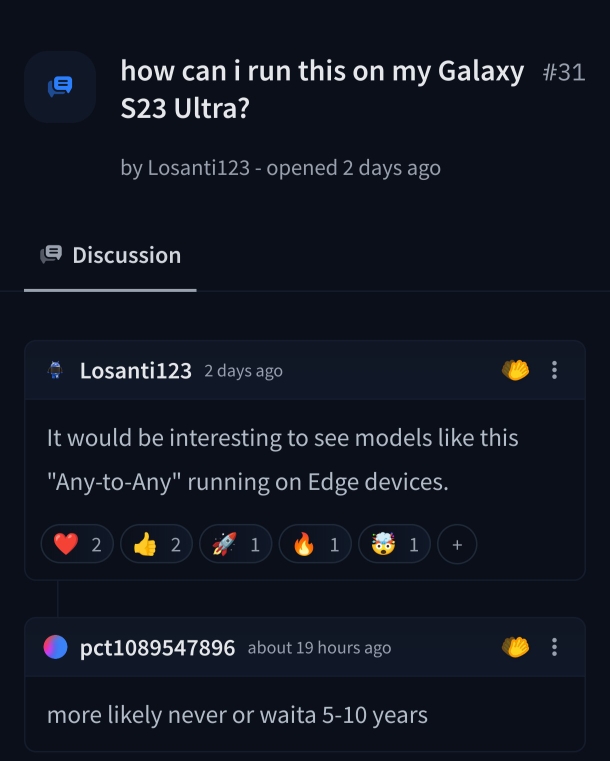Screen dimensions: 610x761
Task: Click clapping hands icon on Losanti123's post
Action: 515,370
